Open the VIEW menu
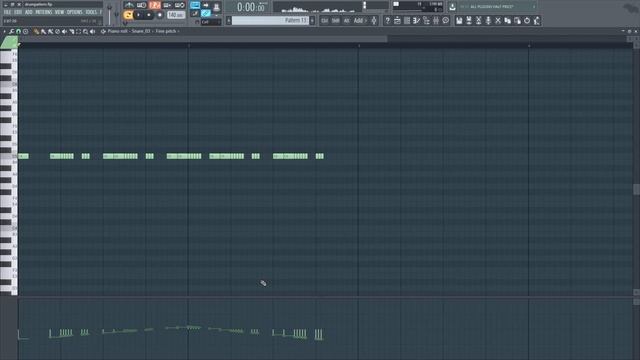The height and width of the screenshot is (360, 640). click(60, 12)
